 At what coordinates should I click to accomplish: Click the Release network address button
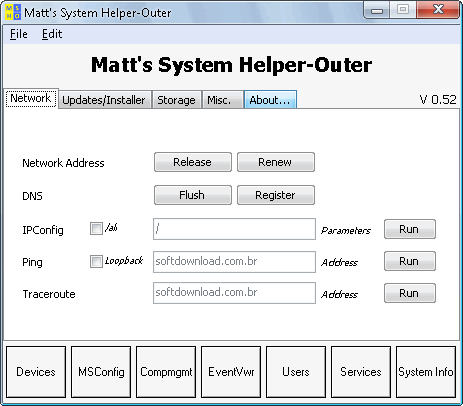(x=193, y=162)
